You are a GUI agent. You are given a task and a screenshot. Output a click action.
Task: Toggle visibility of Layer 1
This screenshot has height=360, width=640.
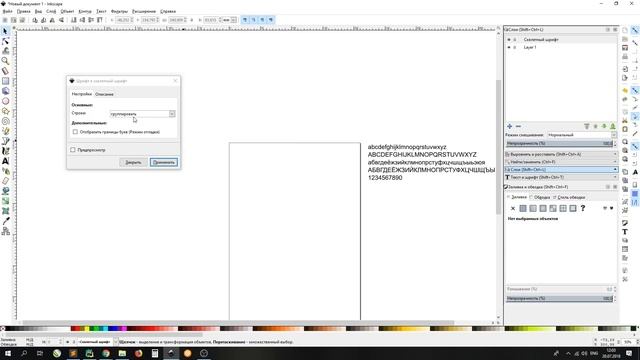(x=509, y=47)
